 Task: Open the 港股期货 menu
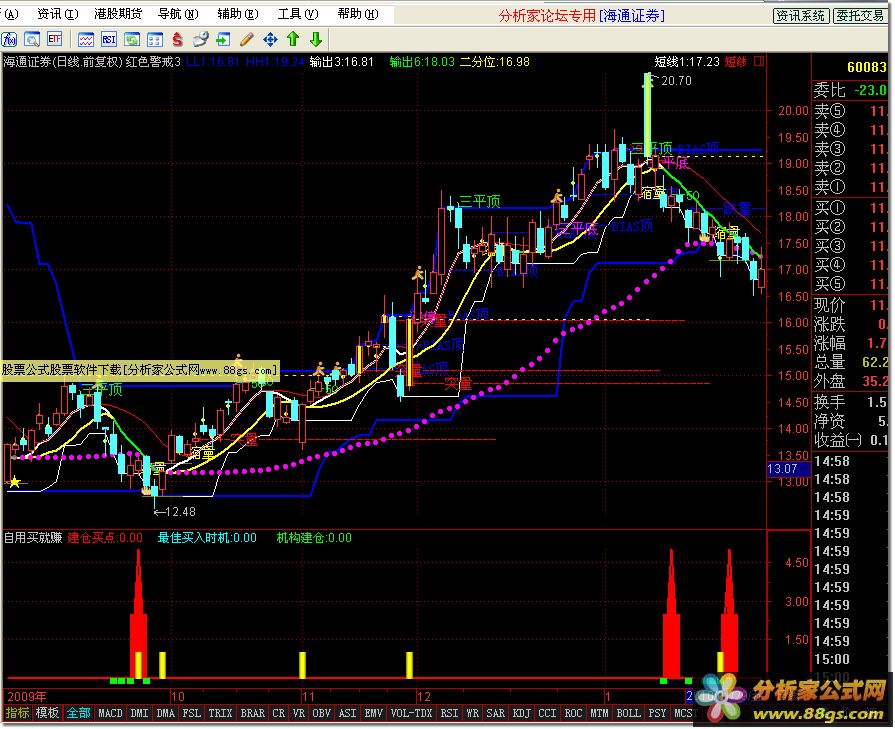point(118,14)
